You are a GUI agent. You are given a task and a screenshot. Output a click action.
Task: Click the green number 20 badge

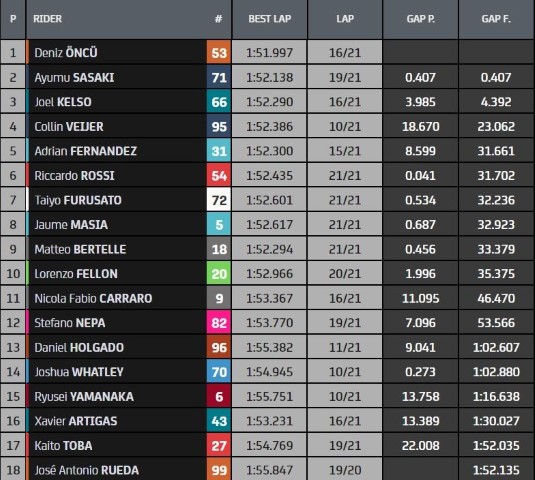[x=219, y=274]
